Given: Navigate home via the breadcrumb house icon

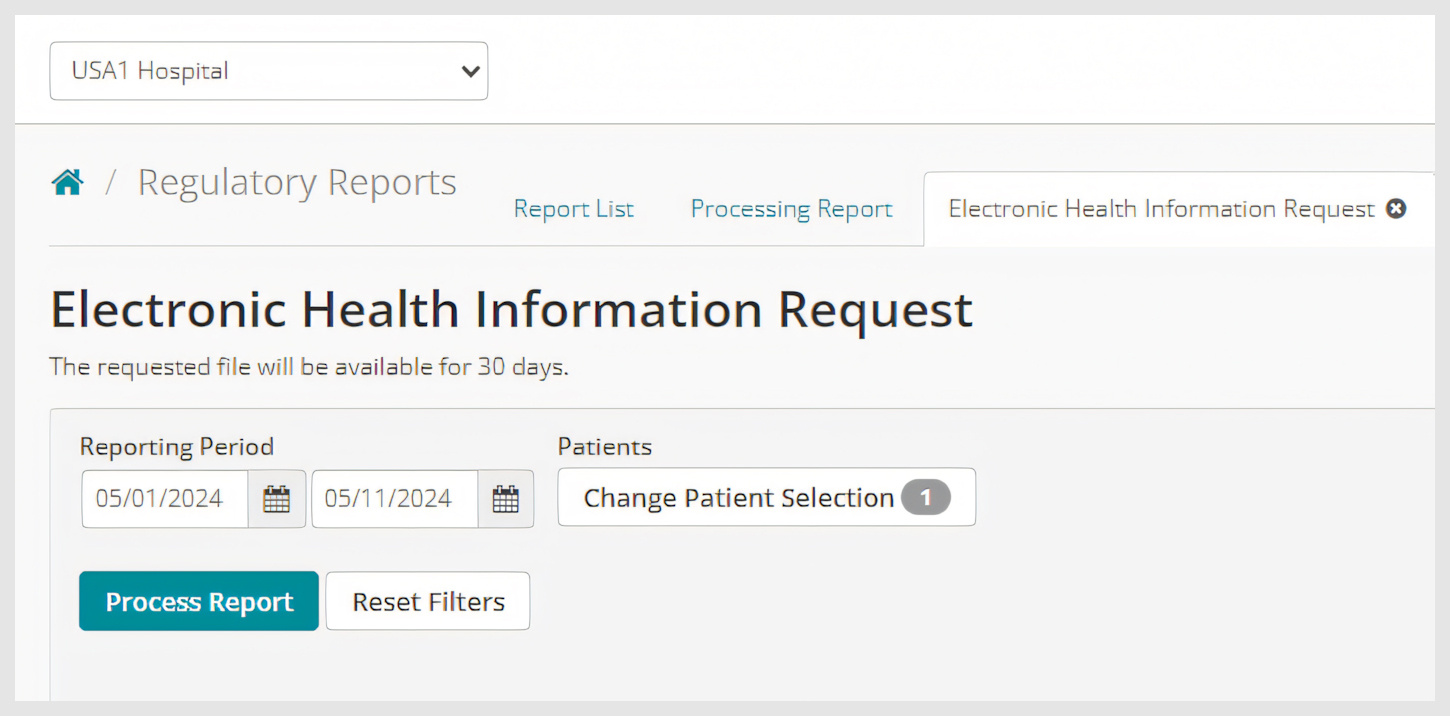Looking at the screenshot, I should (66, 180).
